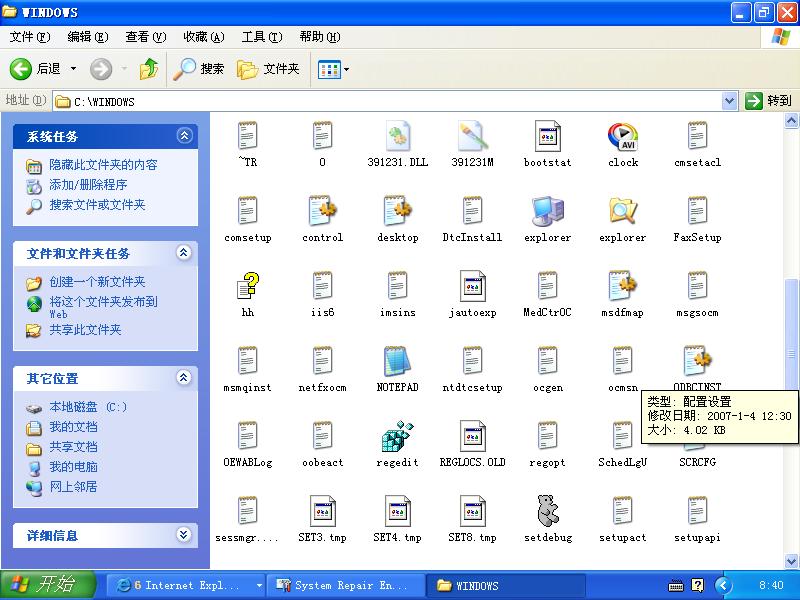Screen dimensions: 800x600
Task: Open the 开始 Start button
Action: 48,585
